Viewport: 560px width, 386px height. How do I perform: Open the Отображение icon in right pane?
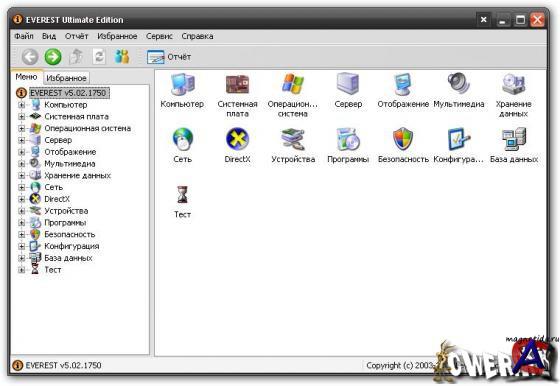402,84
